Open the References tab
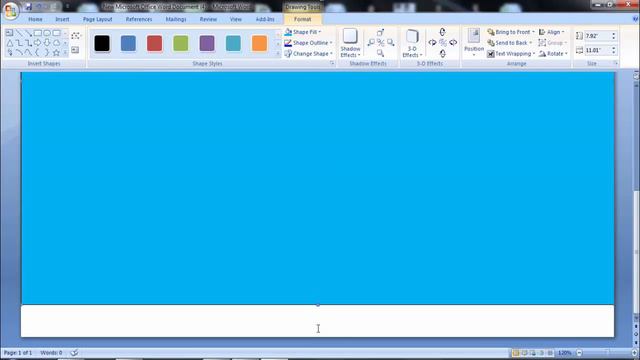 (139, 19)
